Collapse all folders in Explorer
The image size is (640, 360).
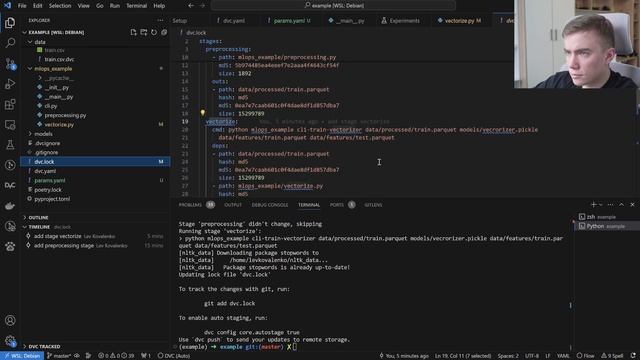(x=164, y=32)
